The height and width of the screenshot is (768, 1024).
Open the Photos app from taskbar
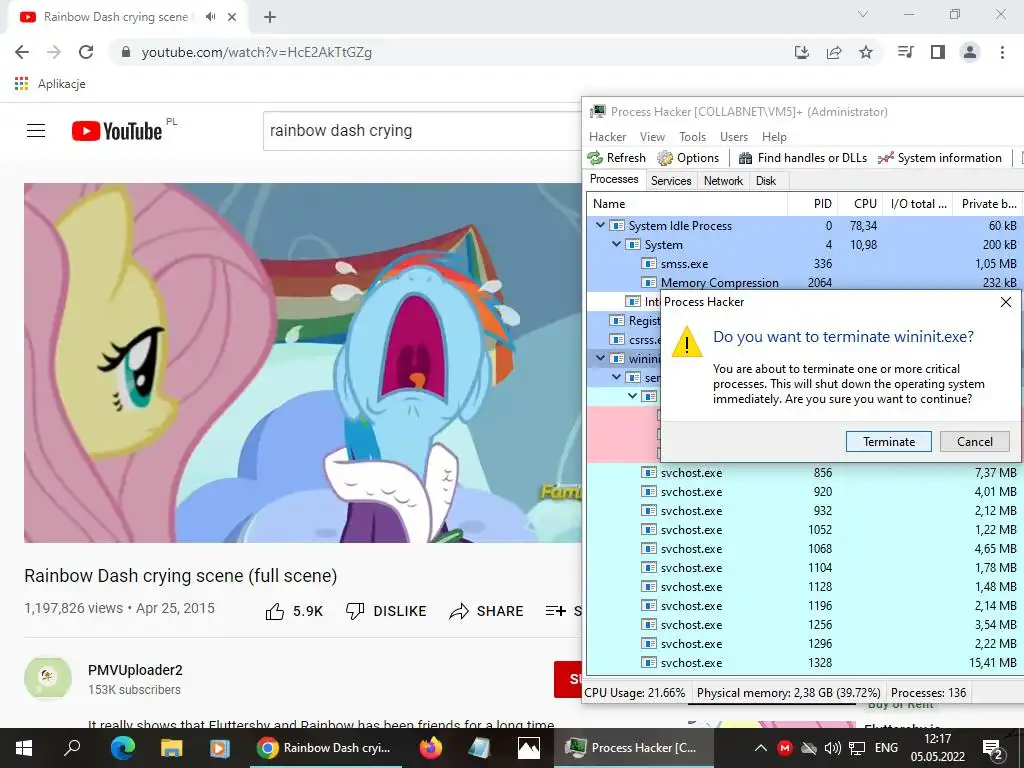(x=528, y=748)
